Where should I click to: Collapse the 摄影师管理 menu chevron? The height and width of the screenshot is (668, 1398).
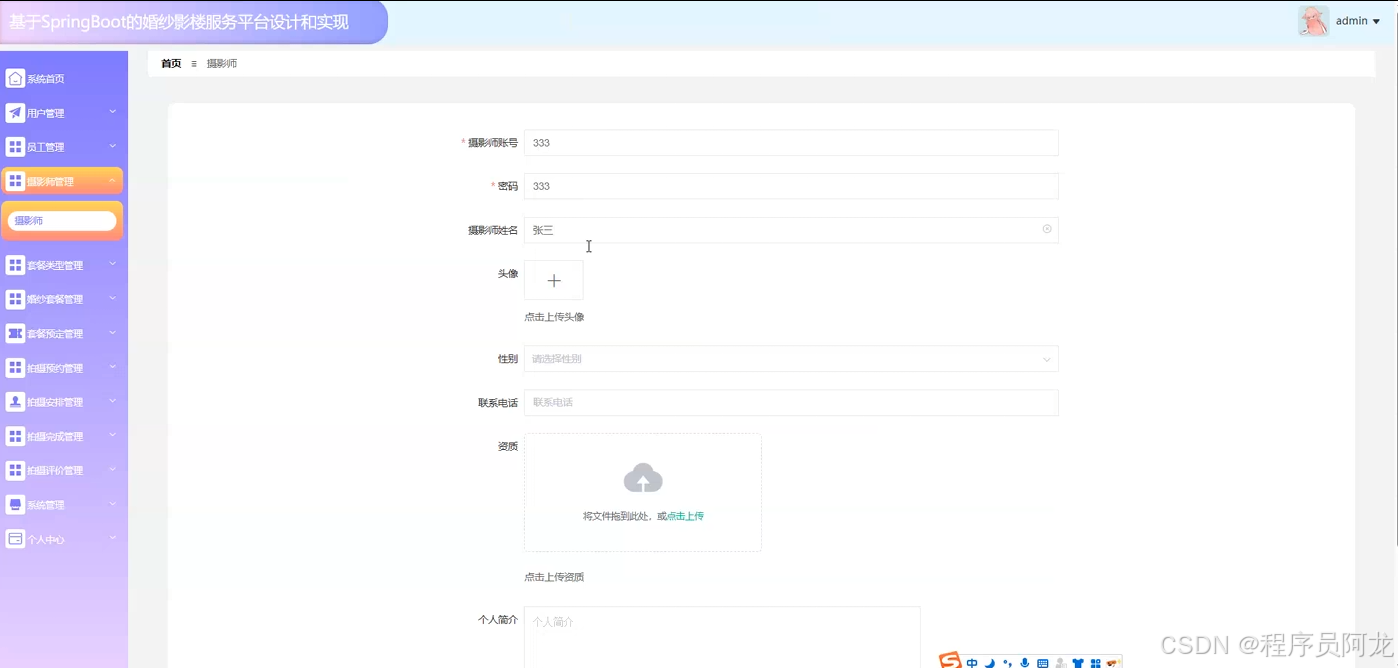pyautogui.click(x=113, y=180)
